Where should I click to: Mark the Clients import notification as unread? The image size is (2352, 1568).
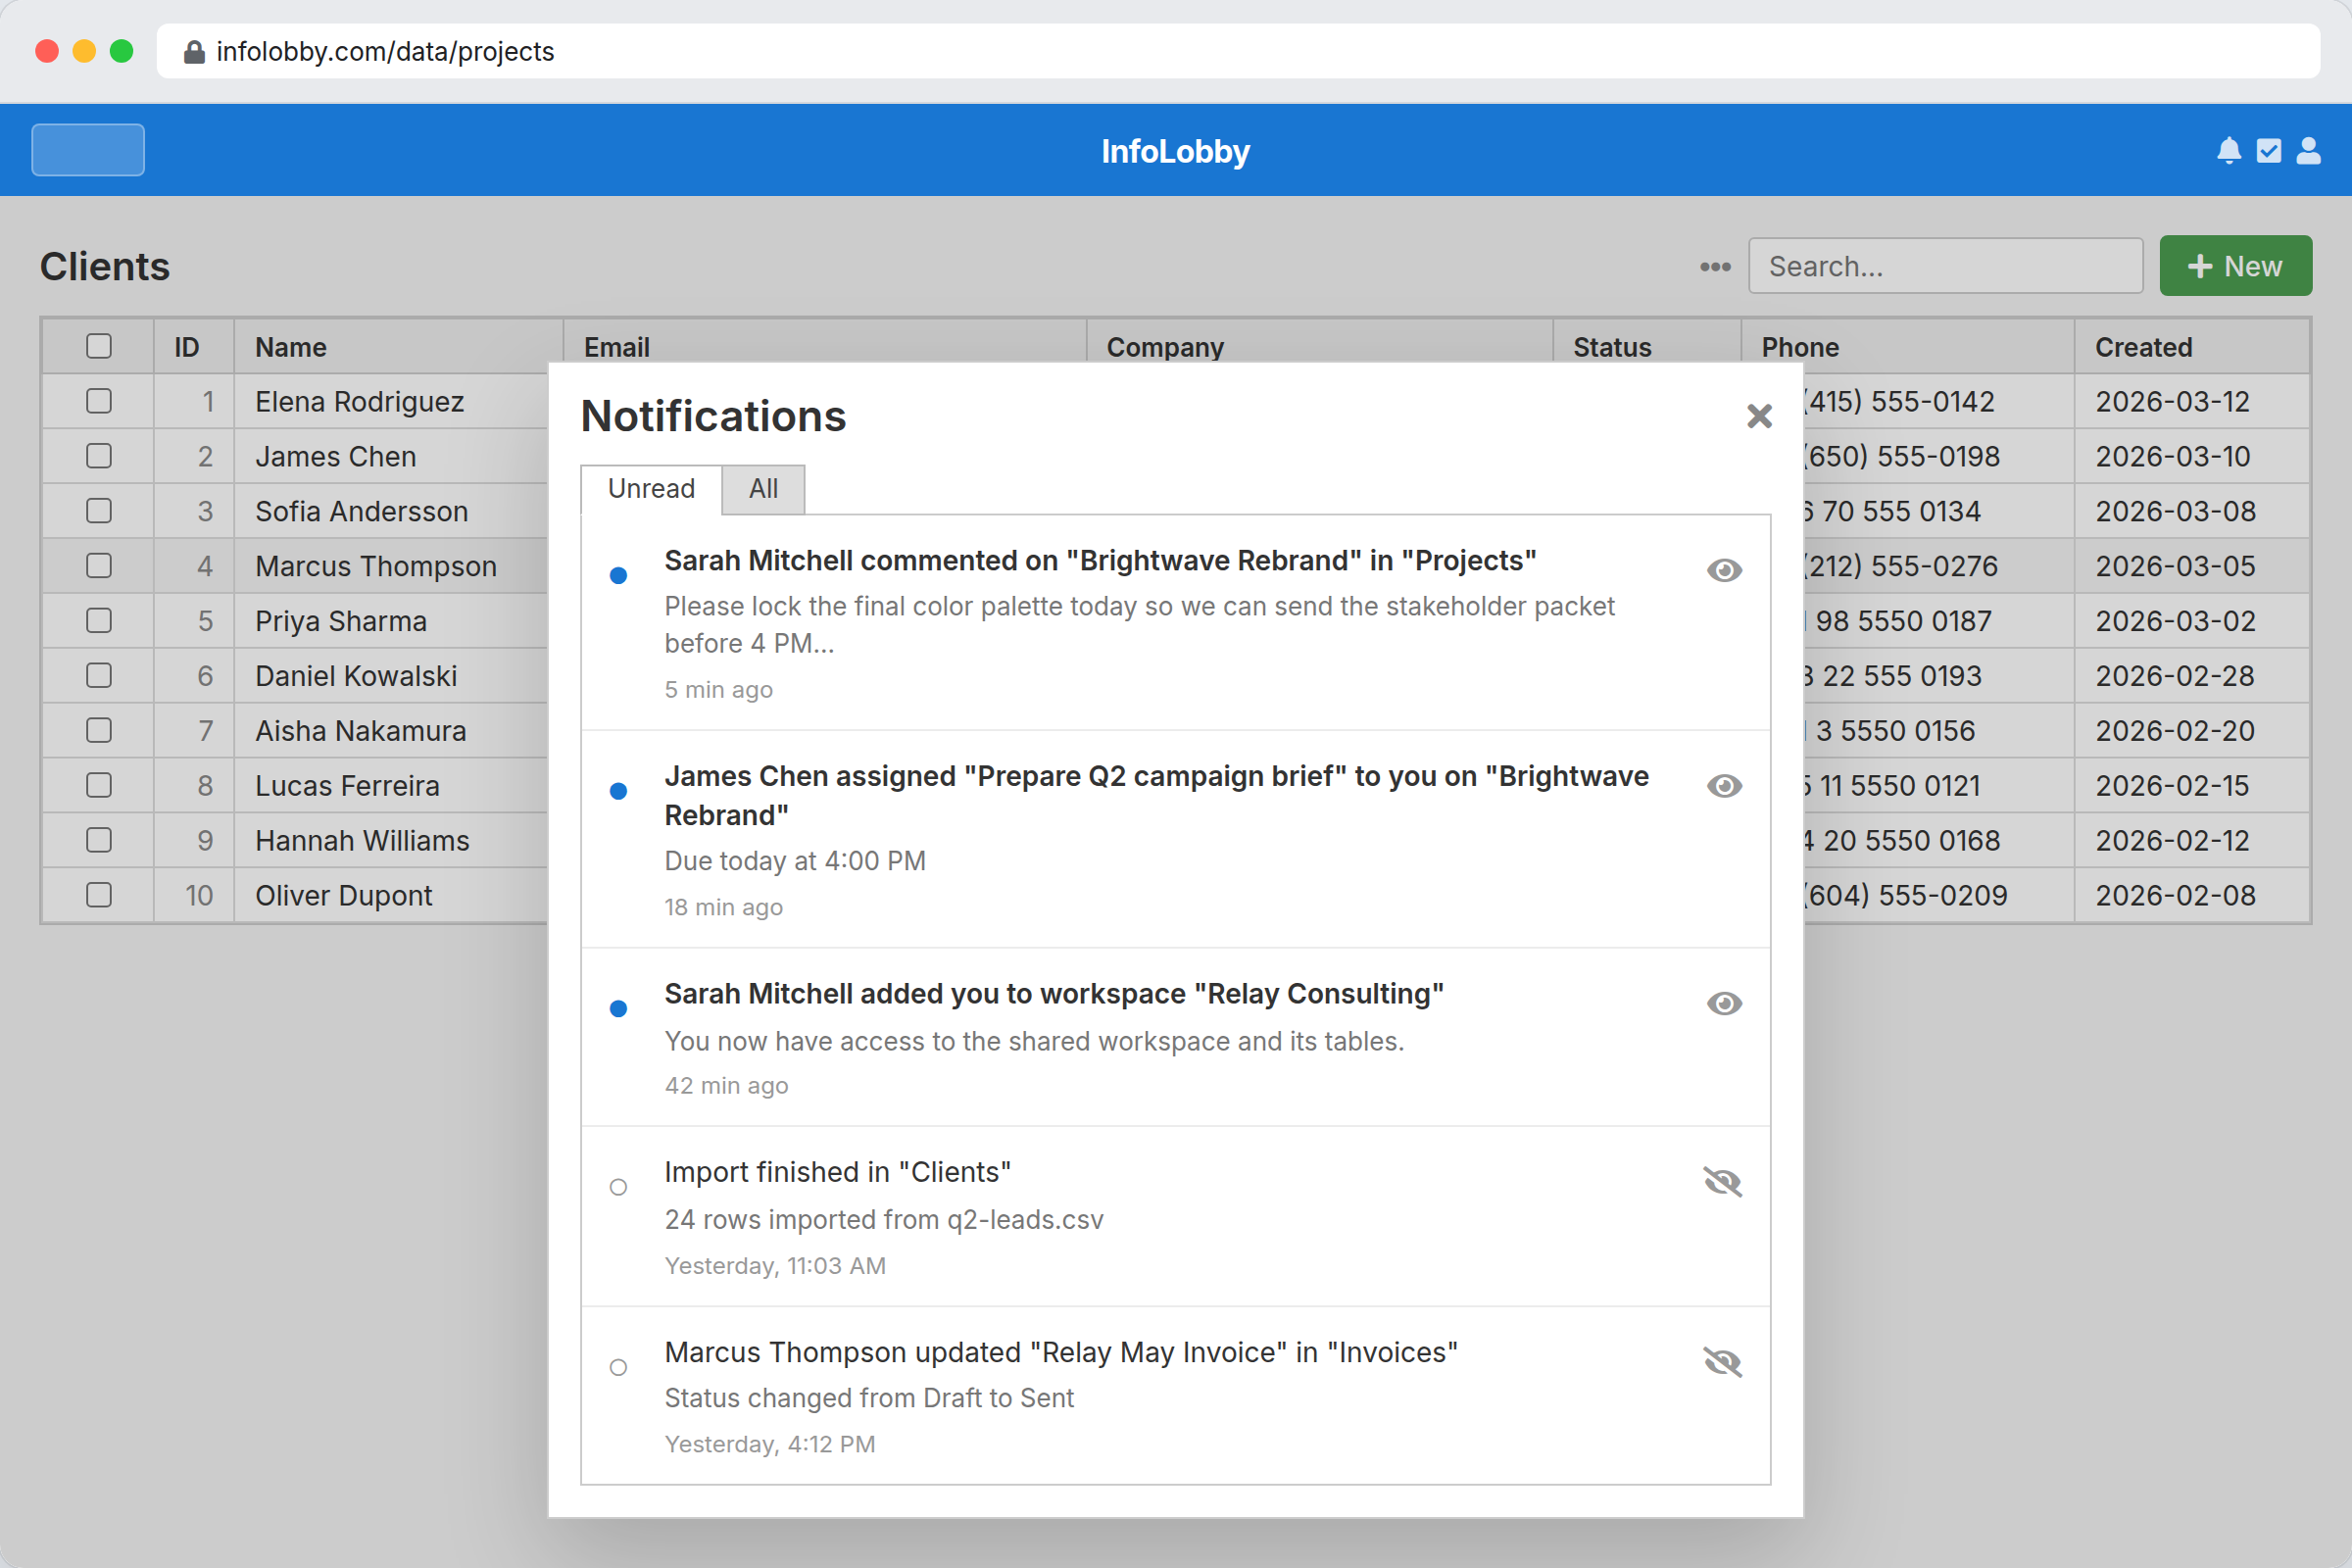point(1722,1181)
